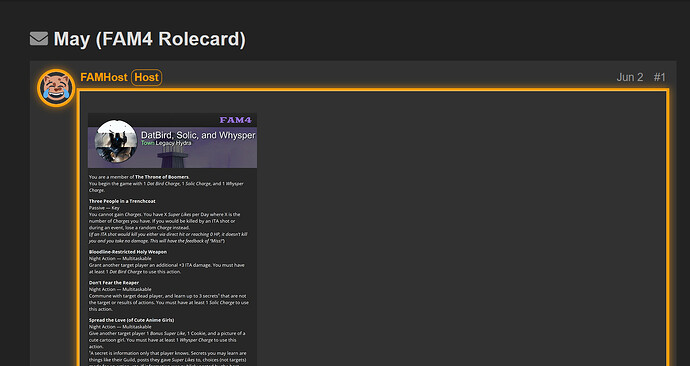This screenshot has height=366, width=690.
Task: Click the Legacy Hydra role label
Action: (x=173, y=143)
